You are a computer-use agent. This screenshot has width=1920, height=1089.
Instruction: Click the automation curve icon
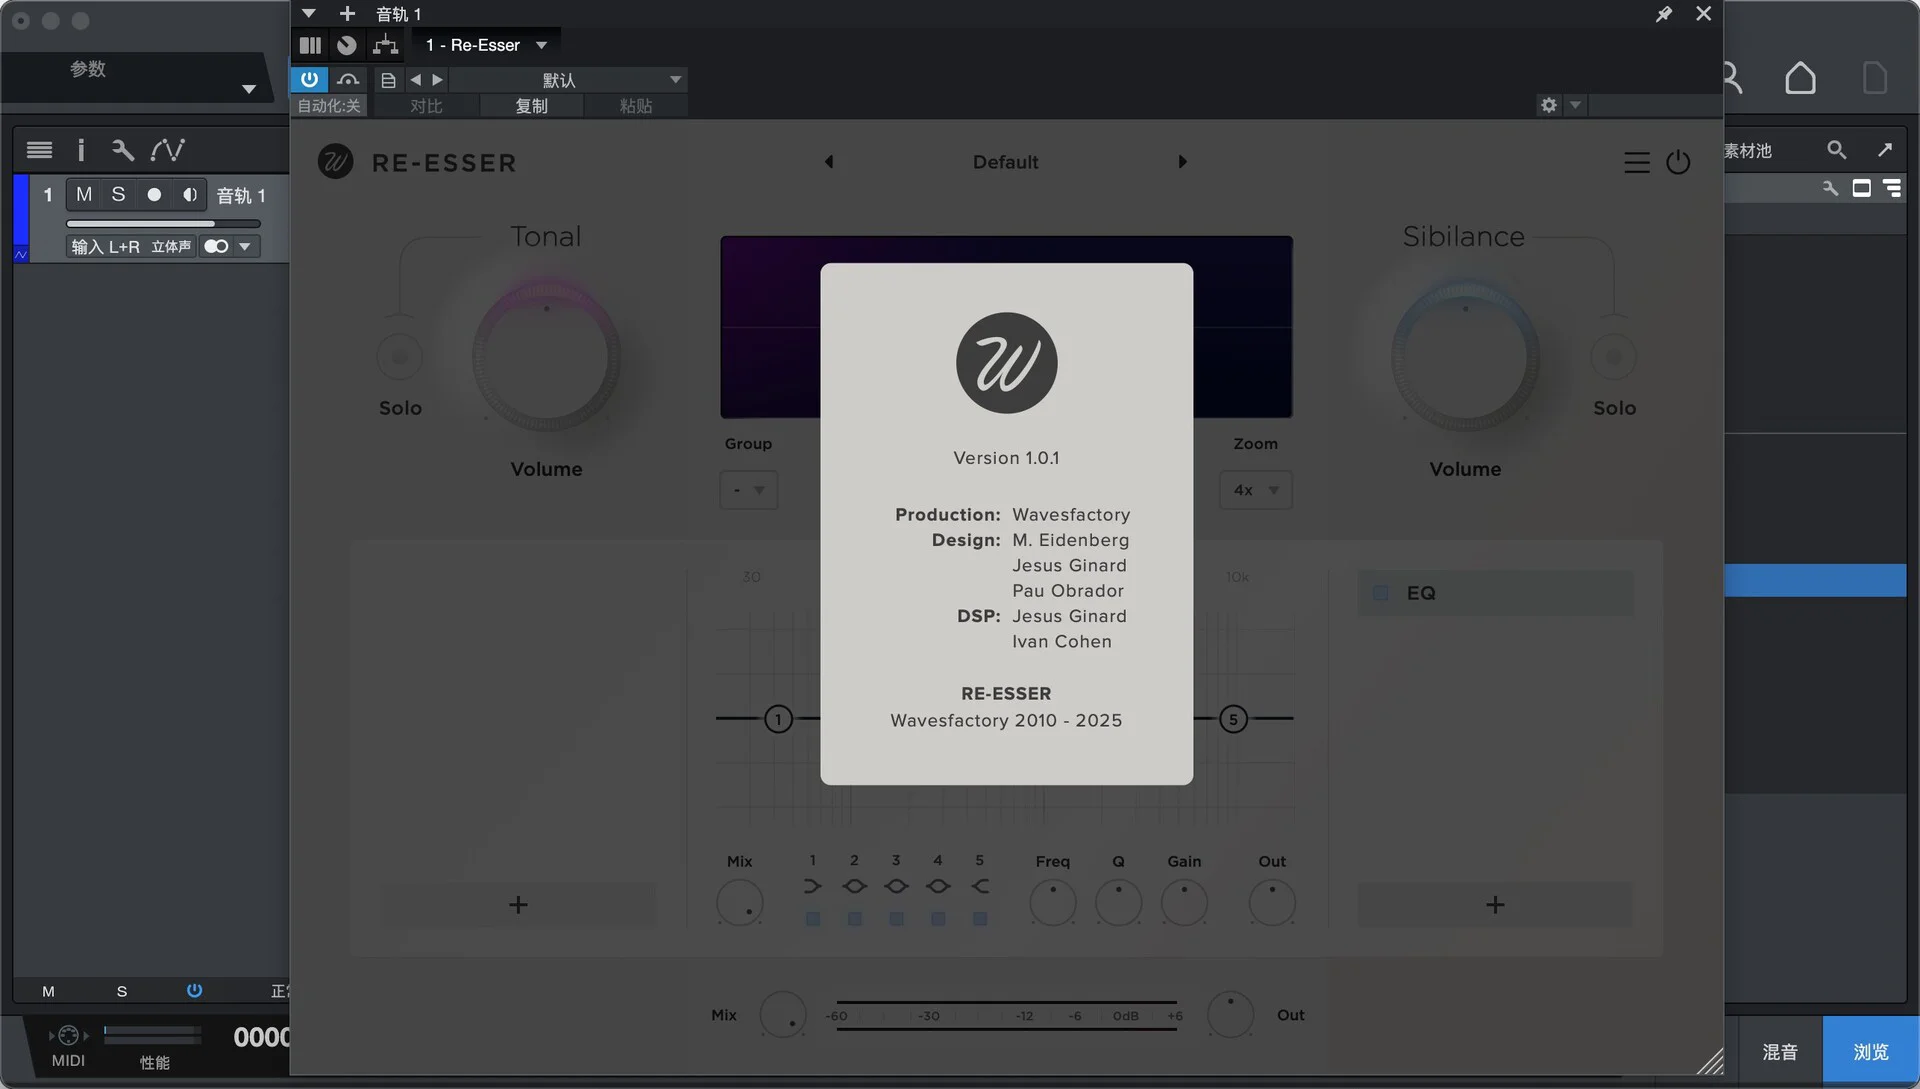(167, 150)
